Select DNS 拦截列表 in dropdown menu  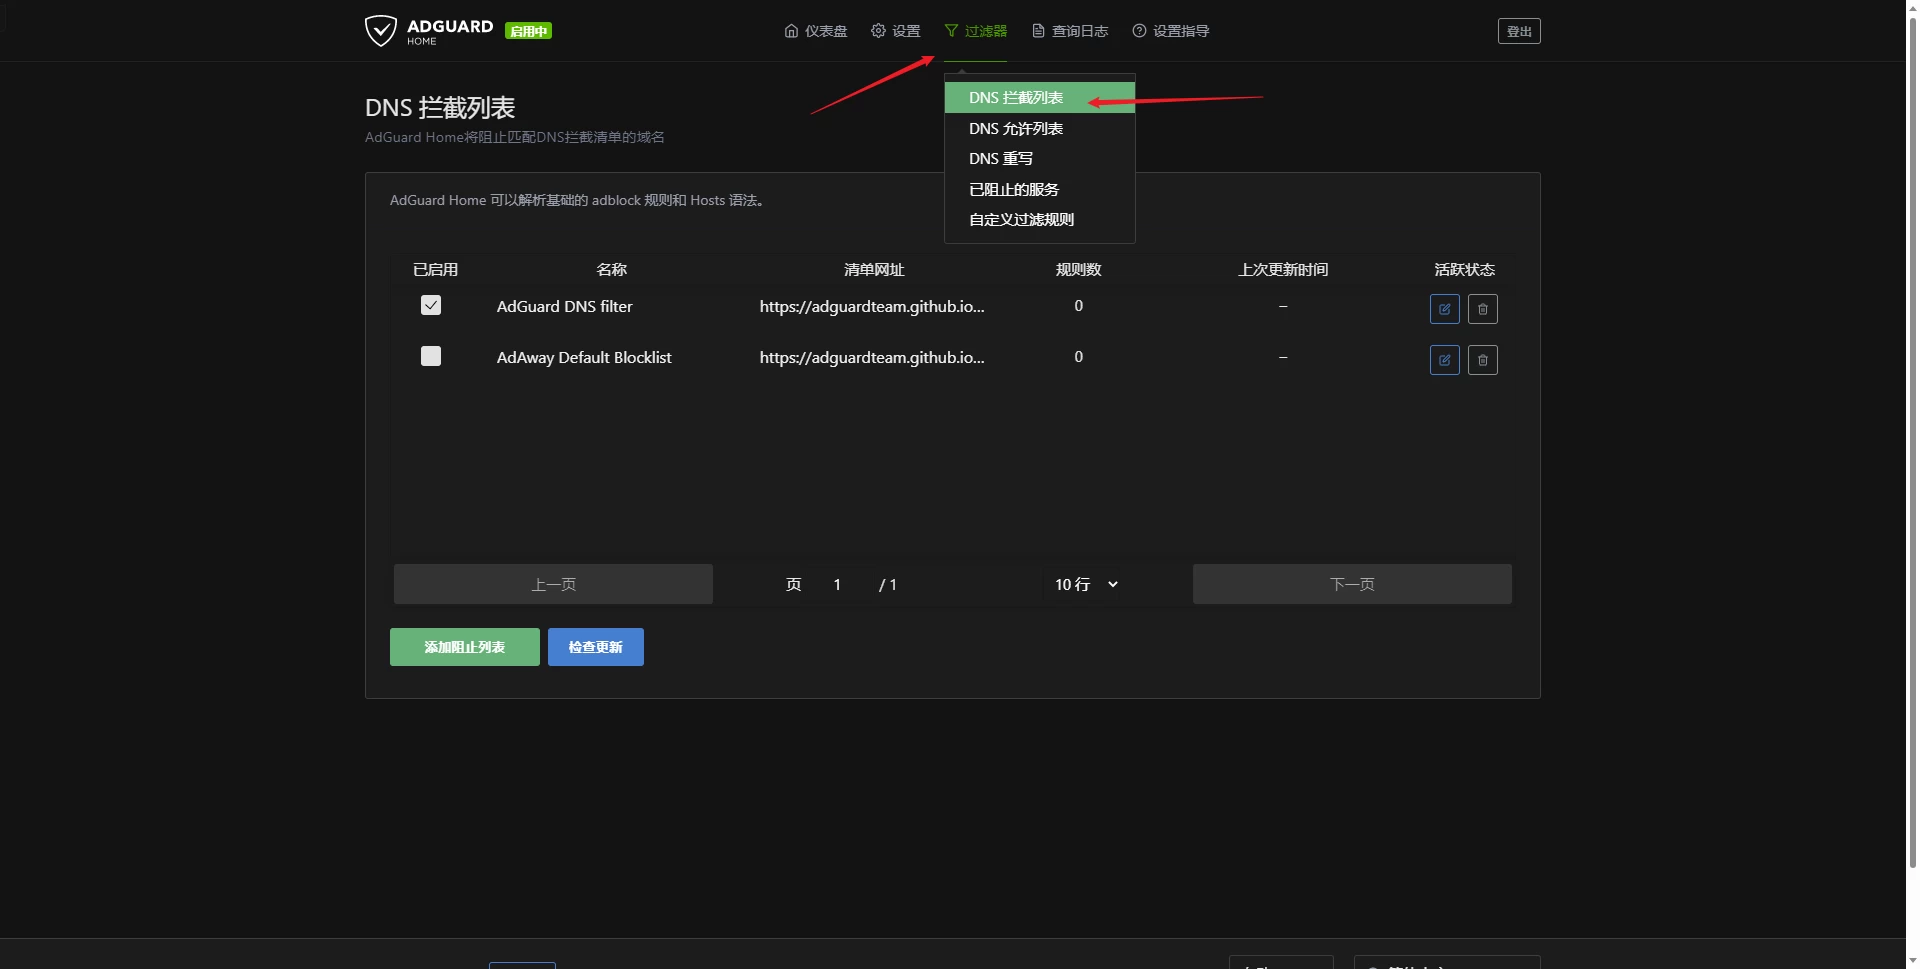click(1040, 97)
